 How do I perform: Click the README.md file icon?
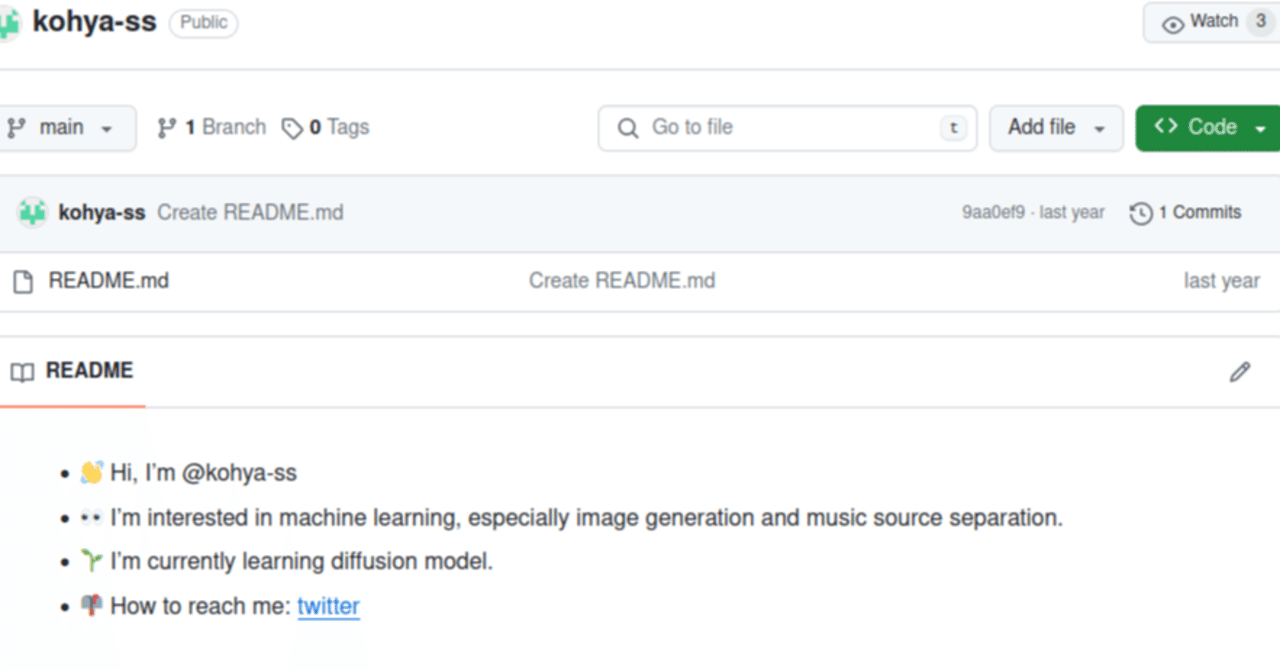click(22, 281)
